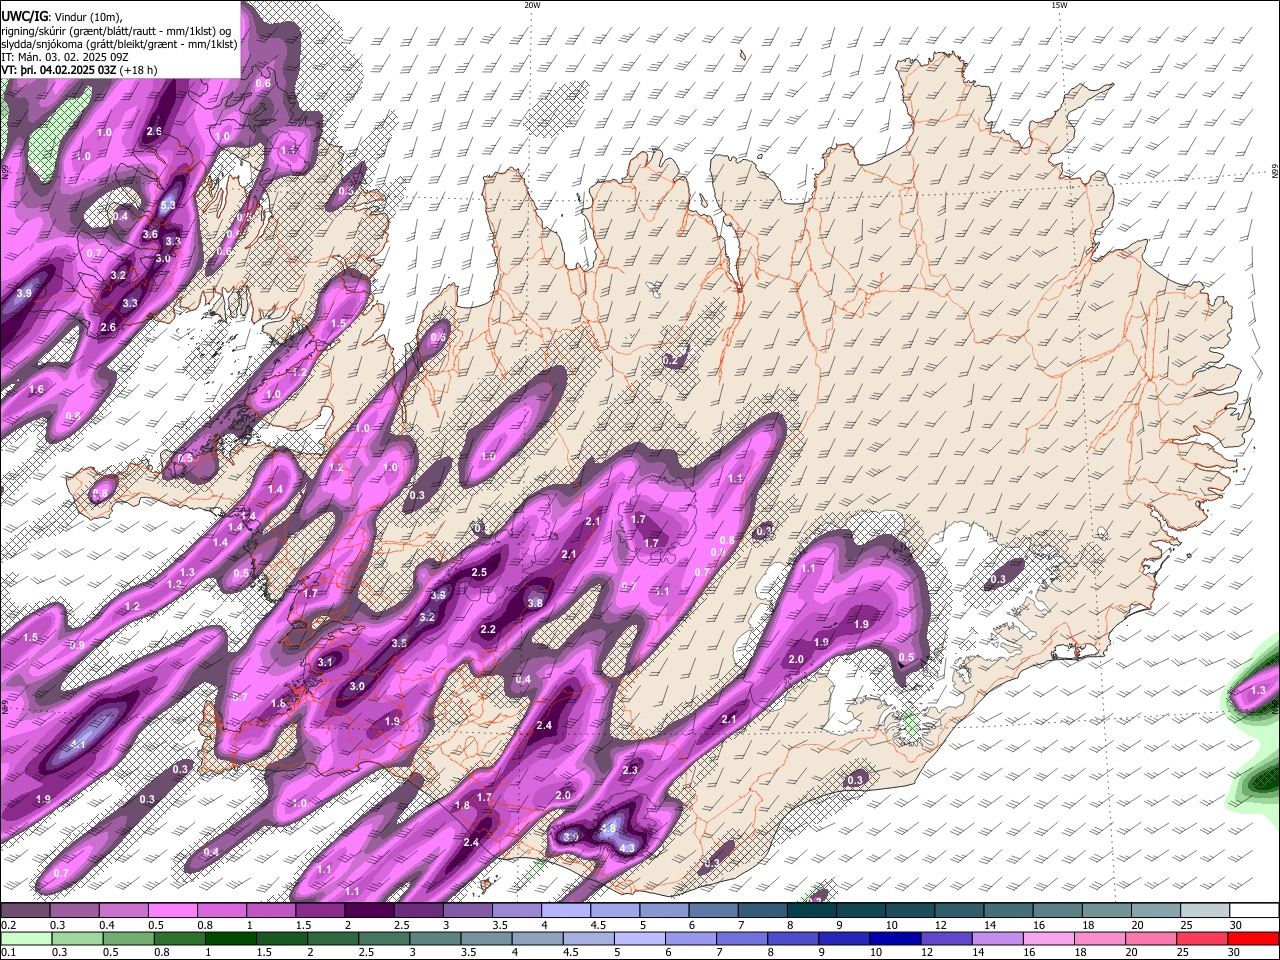Select the bright magenta 0.5 snow legend swatch
The image size is (1280, 960).
(172, 911)
